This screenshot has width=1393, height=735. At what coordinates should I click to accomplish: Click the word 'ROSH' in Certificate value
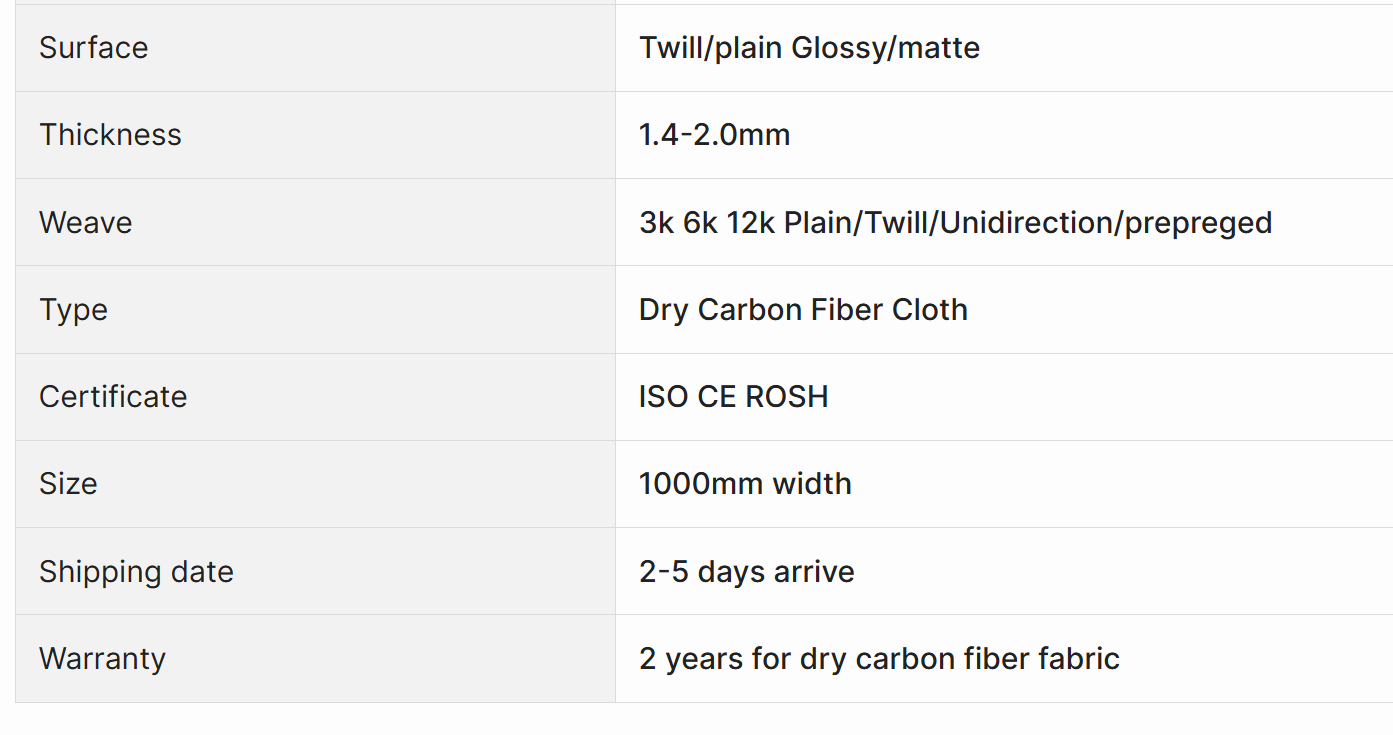pyautogui.click(x=787, y=397)
